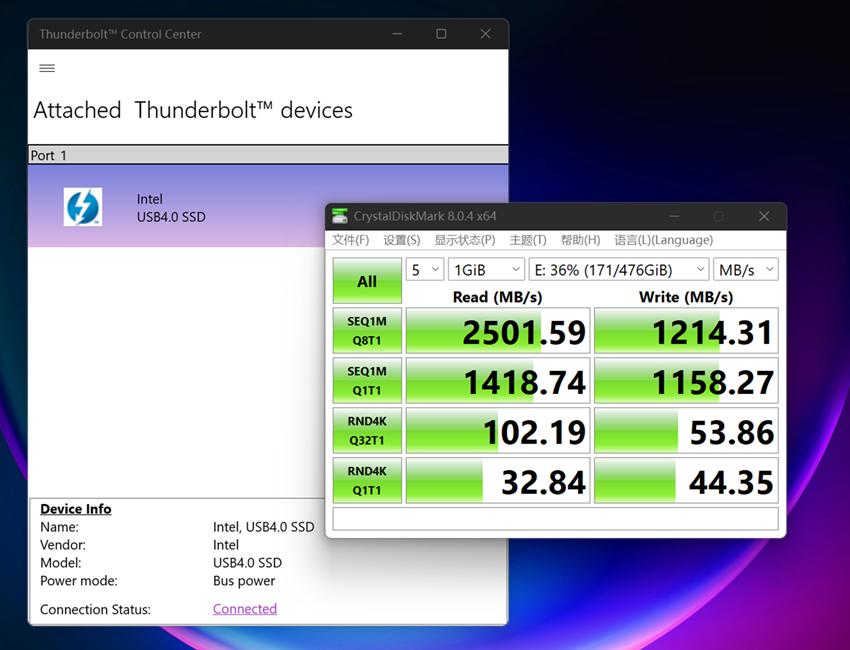Maximize the Thunderbolt Control Center window
This screenshot has width=850, height=650.
pos(441,34)
